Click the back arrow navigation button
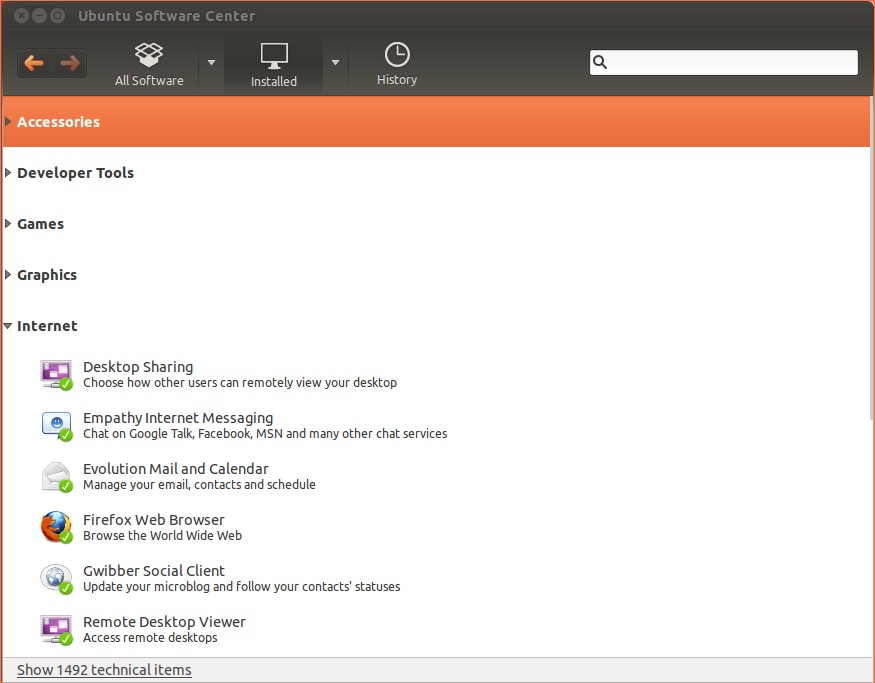The image size is (875, 683). click(34, 63)
